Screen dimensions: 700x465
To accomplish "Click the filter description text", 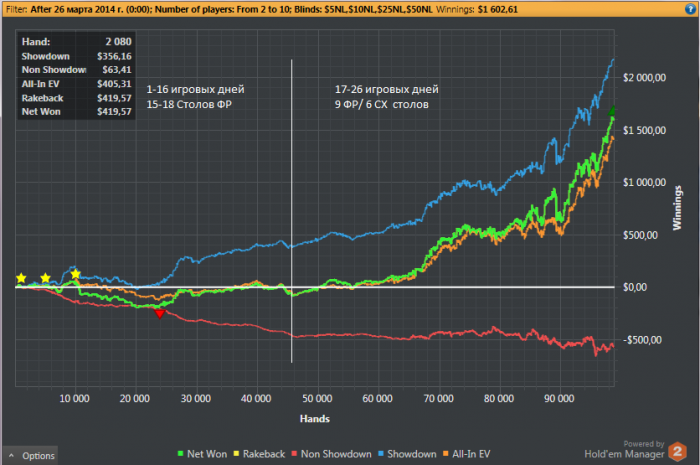I will click(231, 9).
